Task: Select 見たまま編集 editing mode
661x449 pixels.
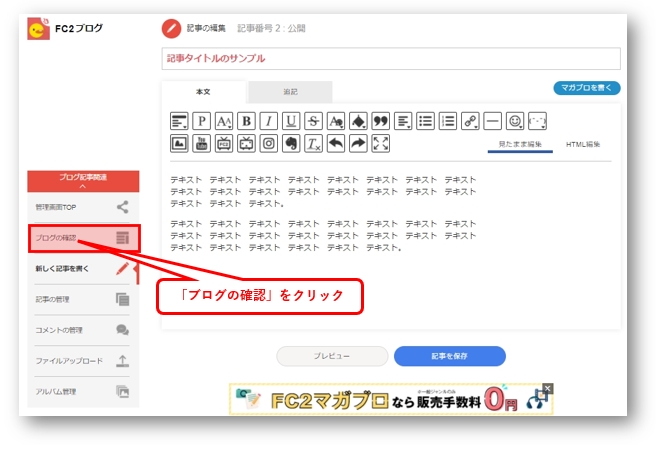Action: (x=520, y=144)
